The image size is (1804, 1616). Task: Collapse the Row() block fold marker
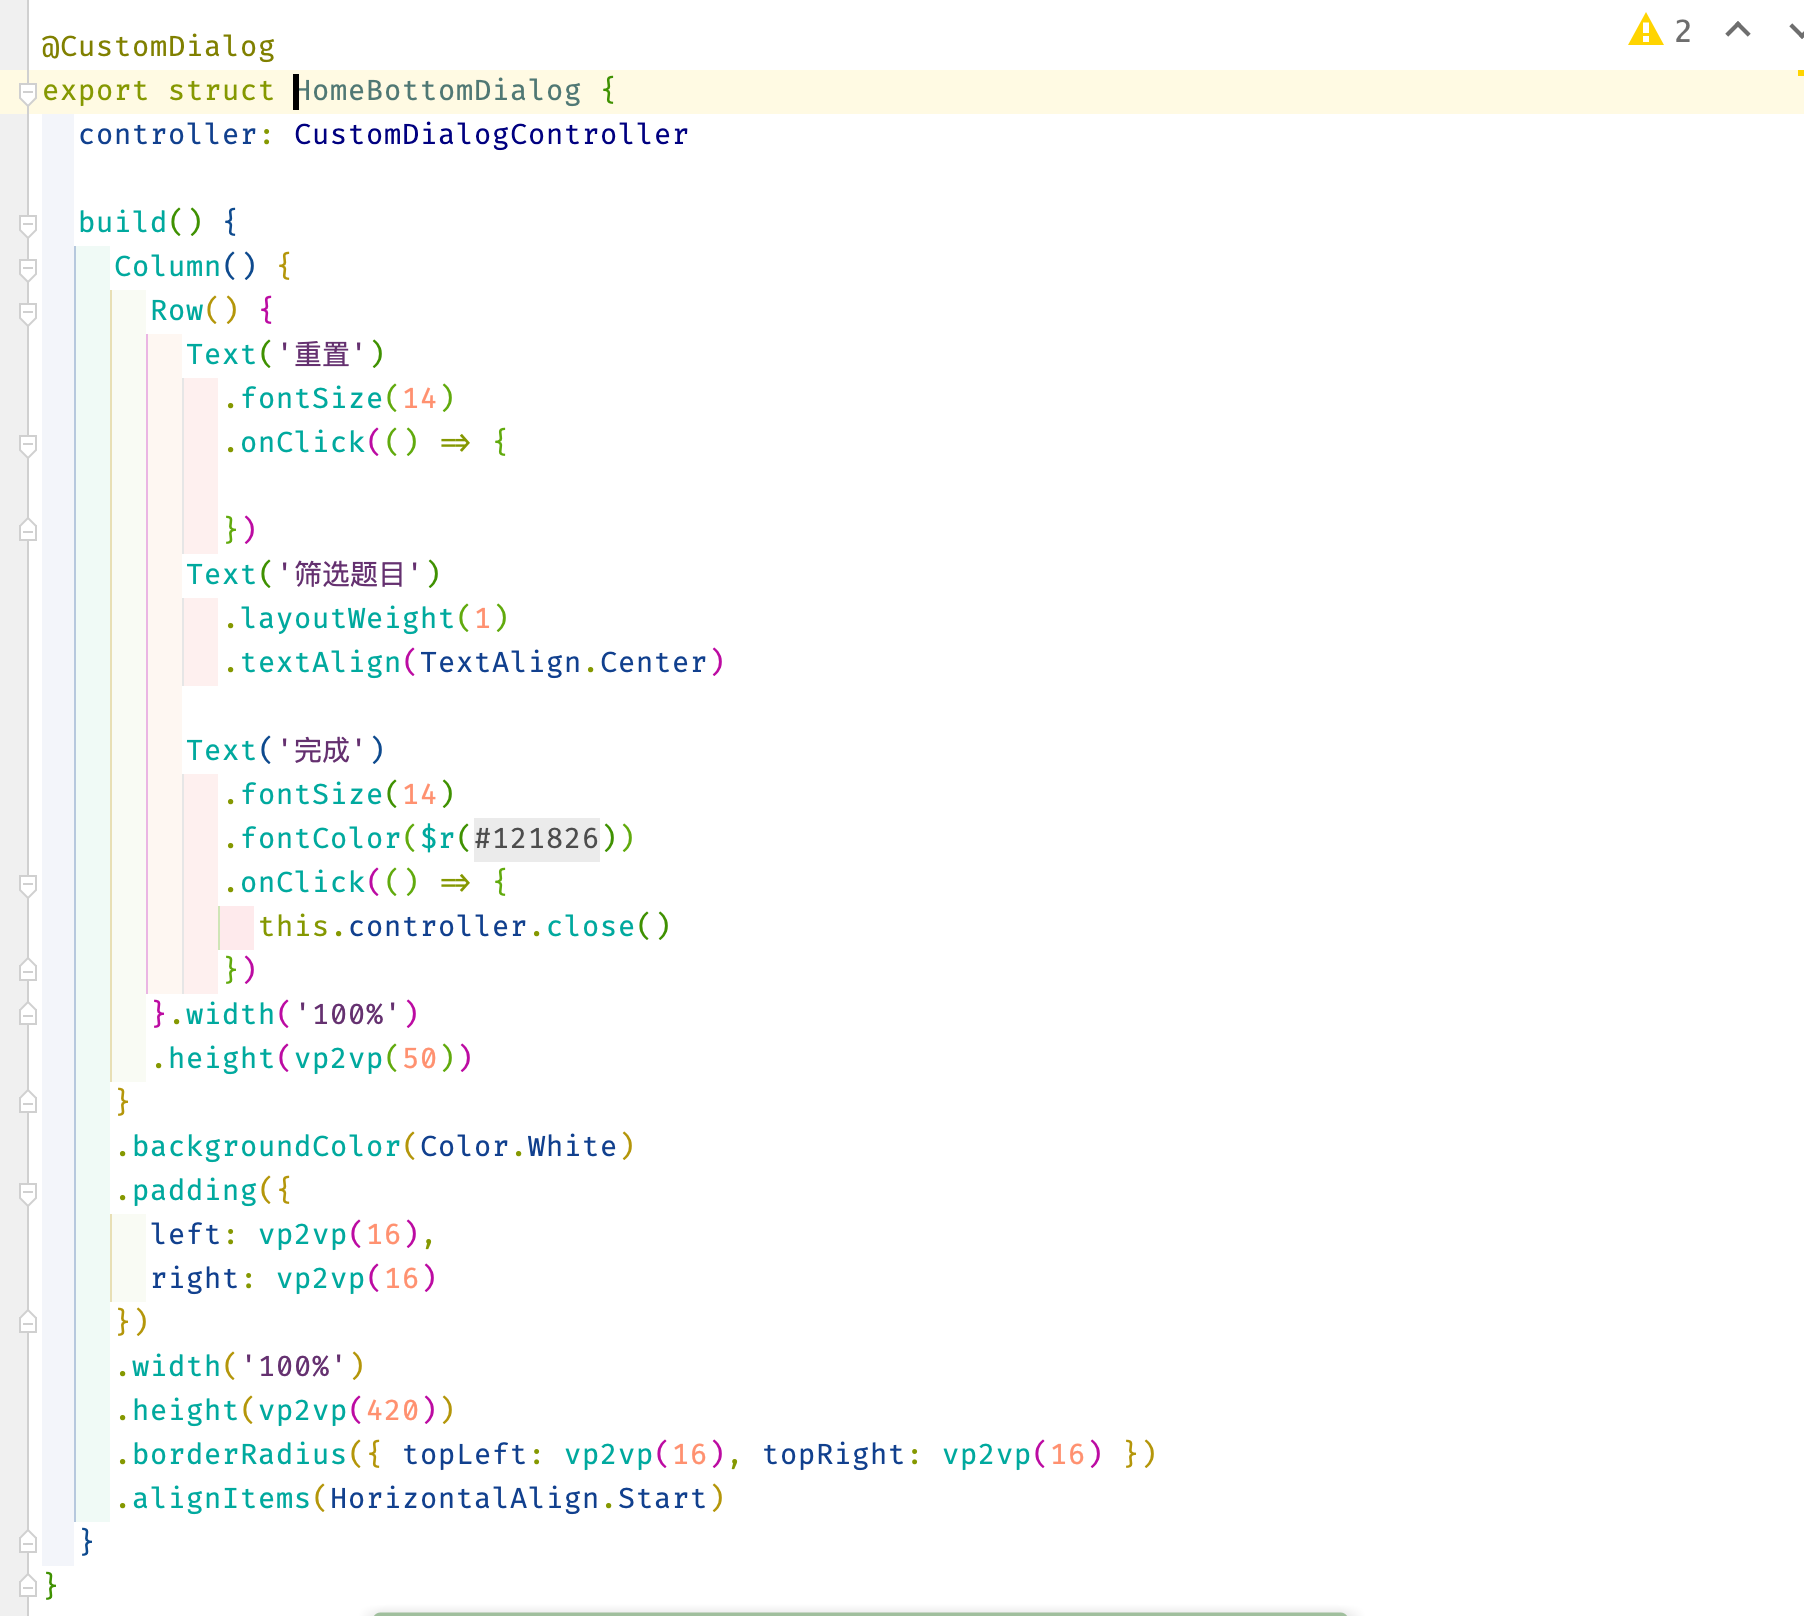tap(28, 313)
